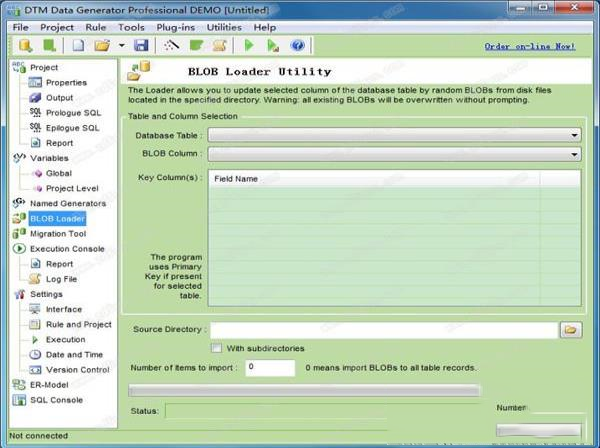600x448 pixels.
Task: Click the green disconnect toolbar icon
Action: coord(49,46)
